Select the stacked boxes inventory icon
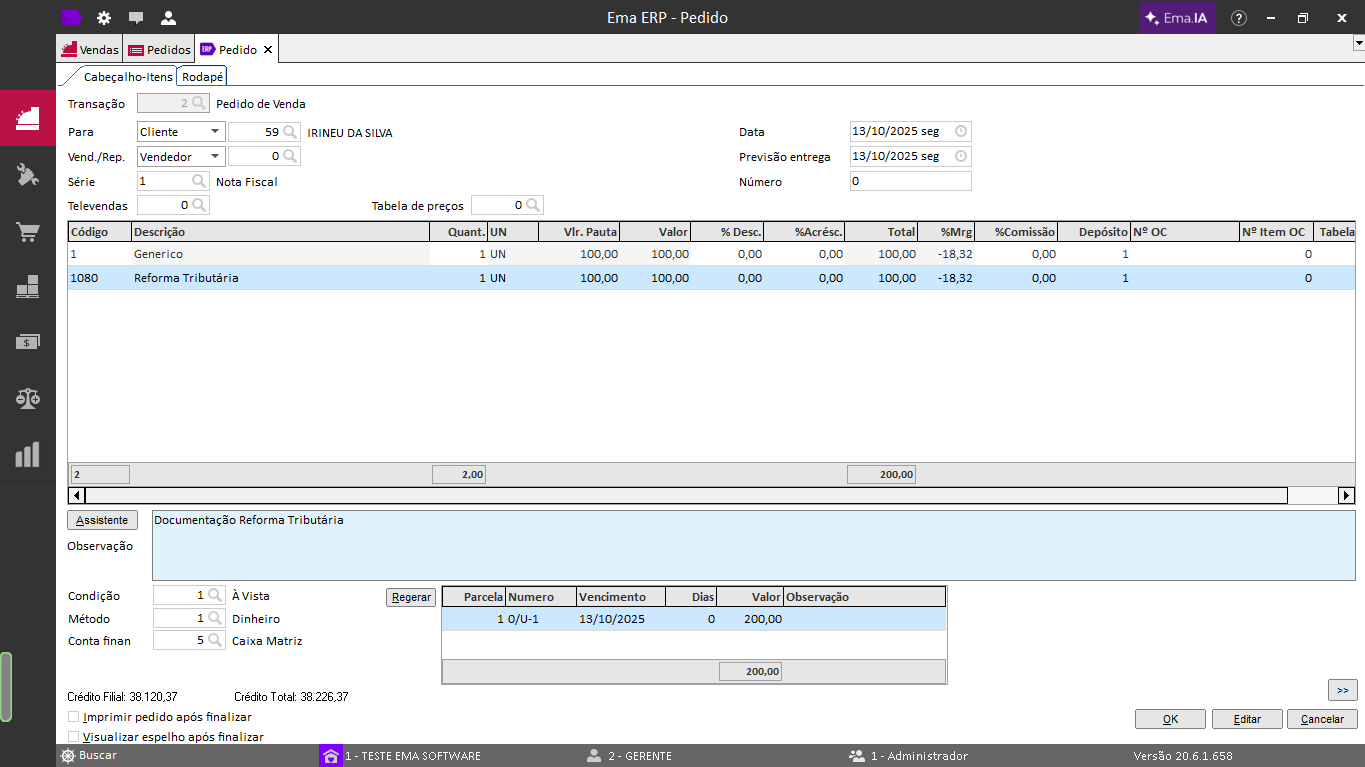 coord(27,287)
